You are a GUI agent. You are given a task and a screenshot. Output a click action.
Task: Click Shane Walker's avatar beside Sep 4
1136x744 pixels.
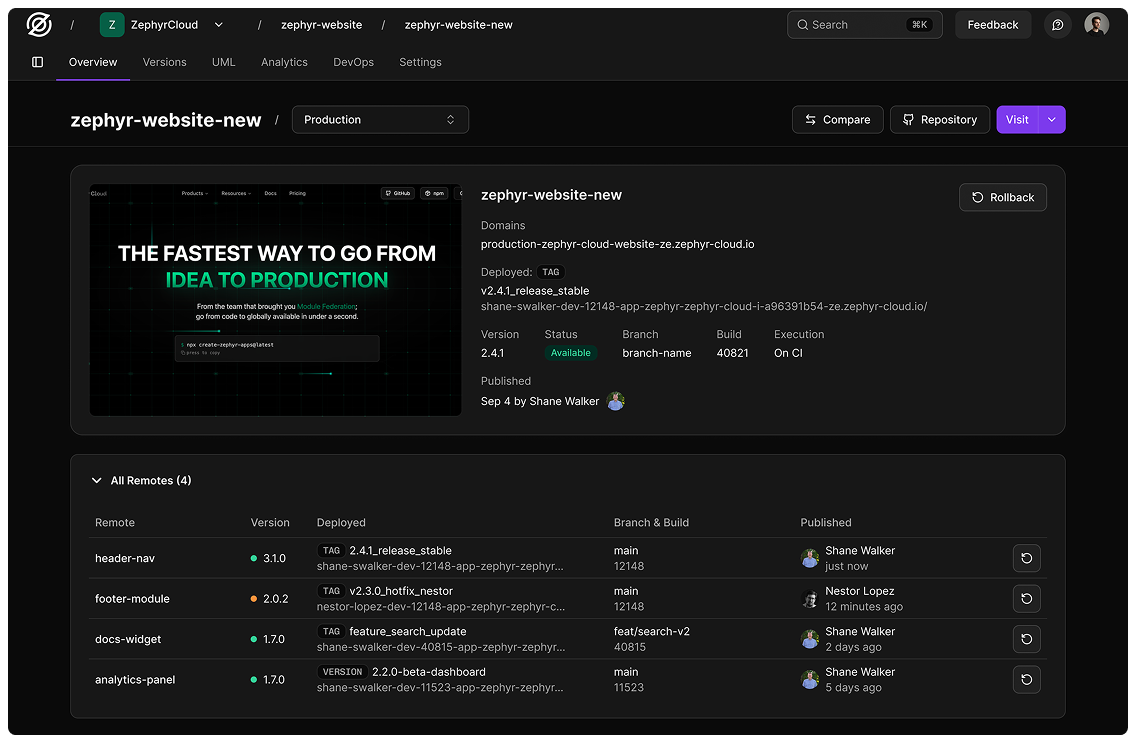click(615, 401)
